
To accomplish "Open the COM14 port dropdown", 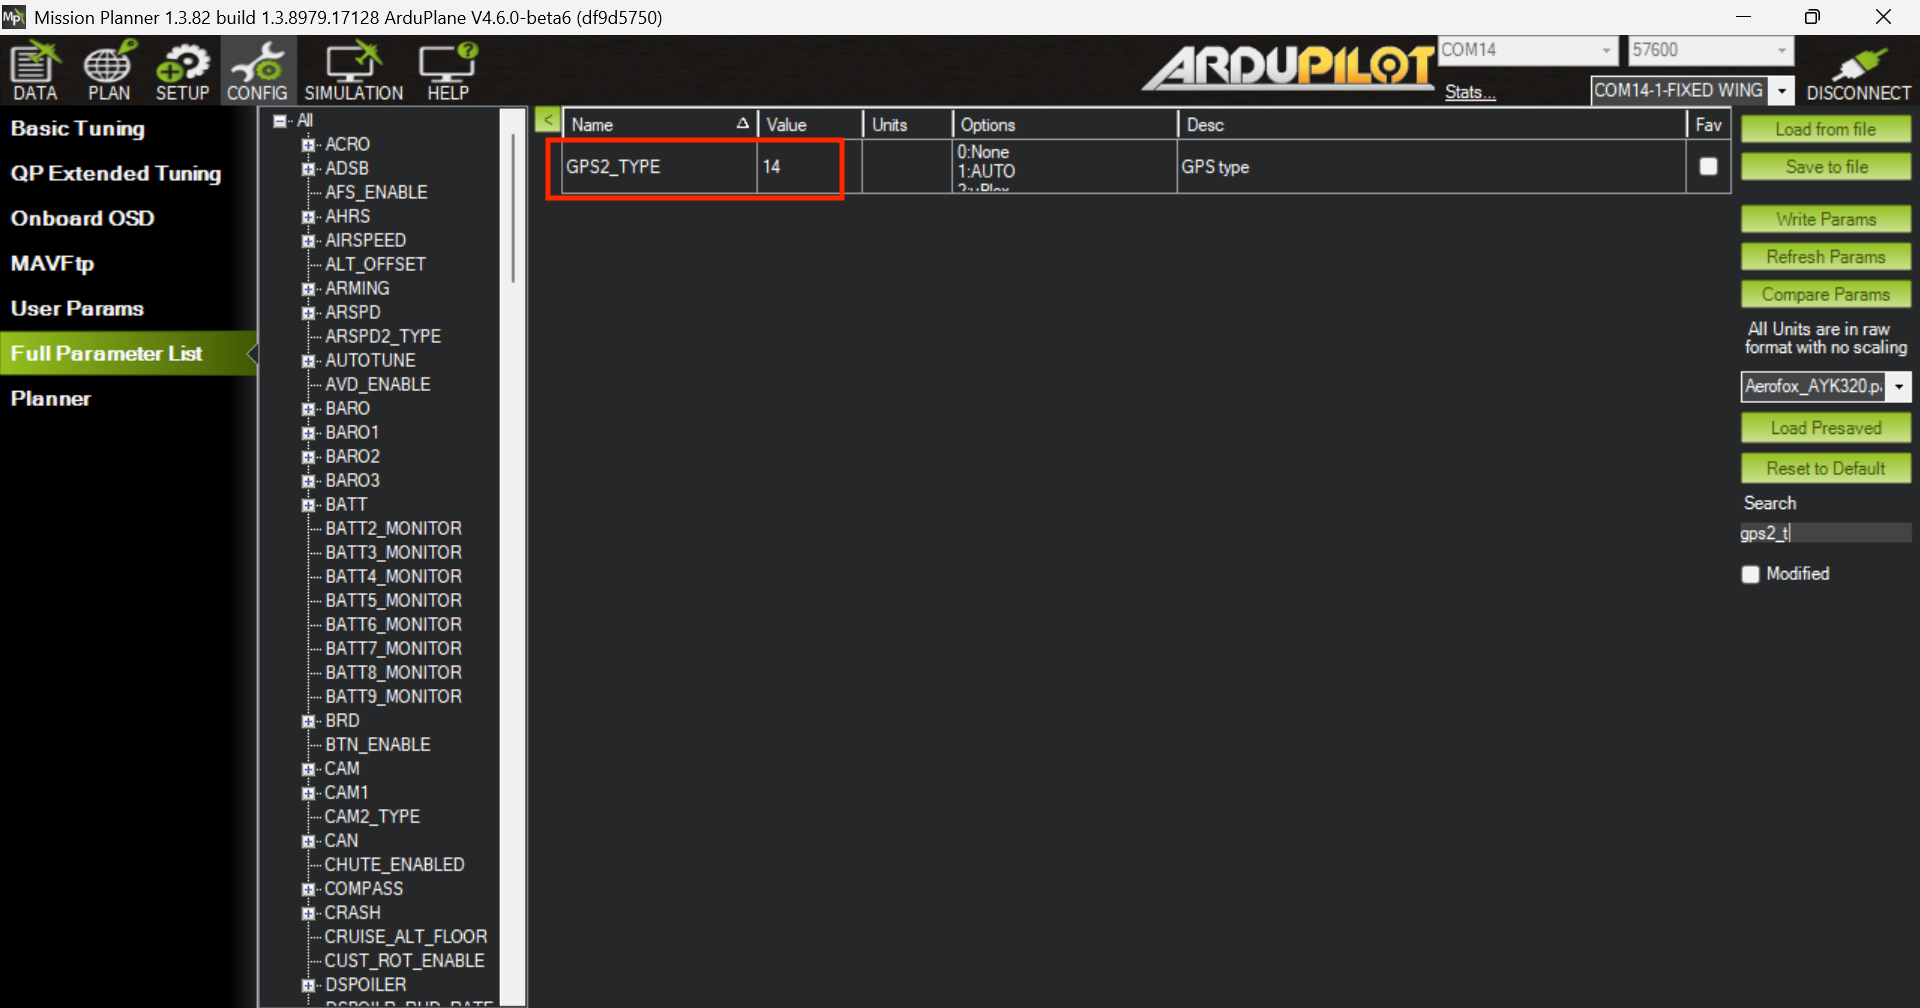I will pos(1606,50).
